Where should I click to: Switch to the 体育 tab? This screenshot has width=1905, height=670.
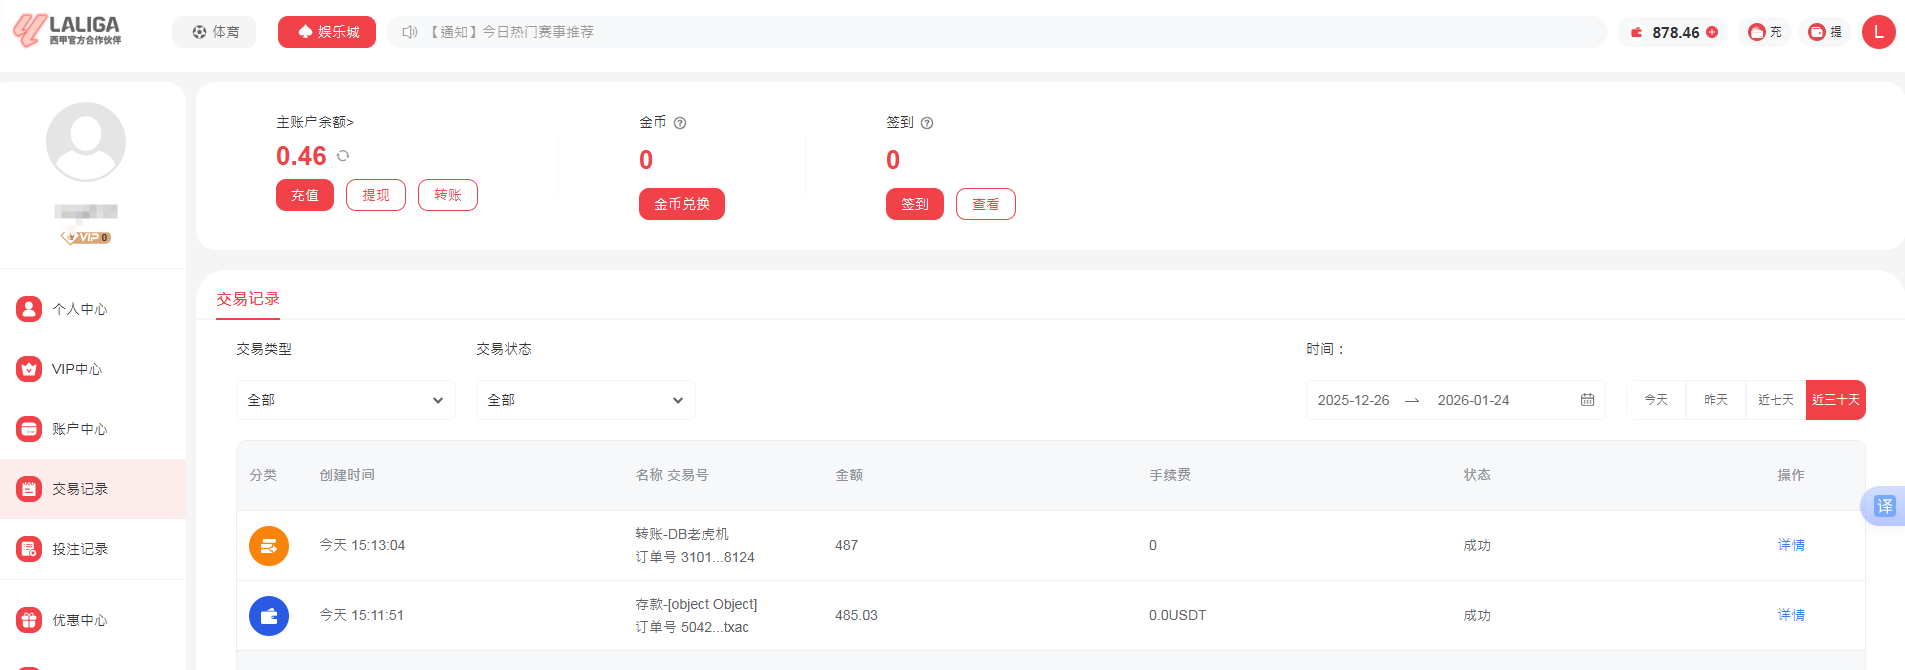tap(213, 31)
